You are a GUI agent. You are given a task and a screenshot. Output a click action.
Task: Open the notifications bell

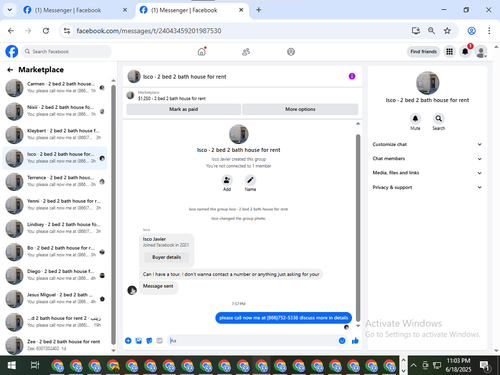(x=465, y=52)
